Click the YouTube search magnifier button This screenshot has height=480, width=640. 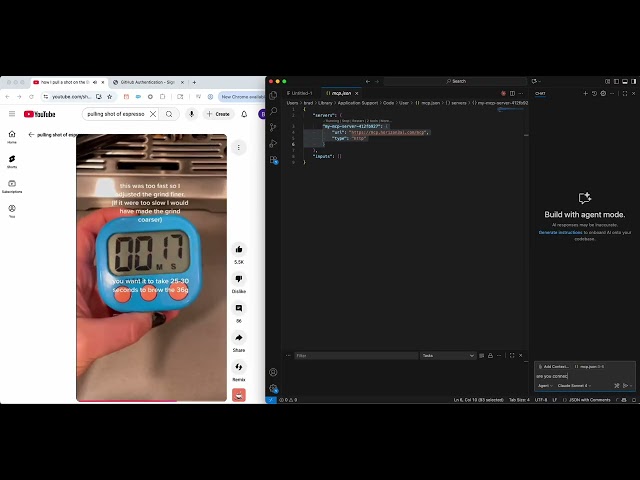169,114
